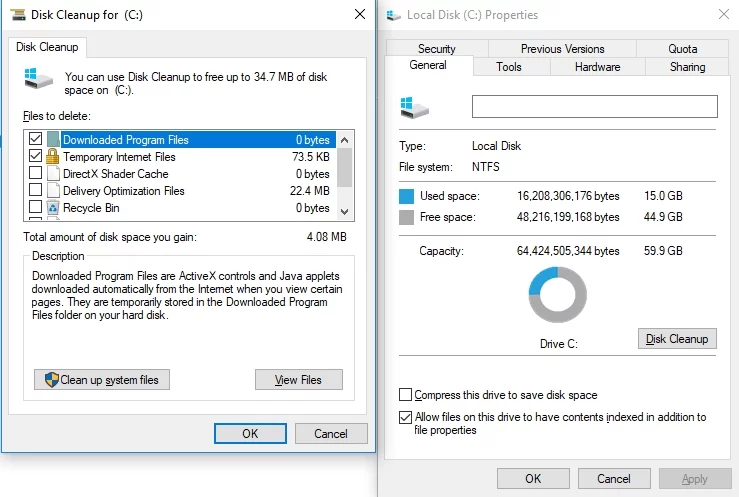
Task: Click the View Files button
Action: click(298, 380)
